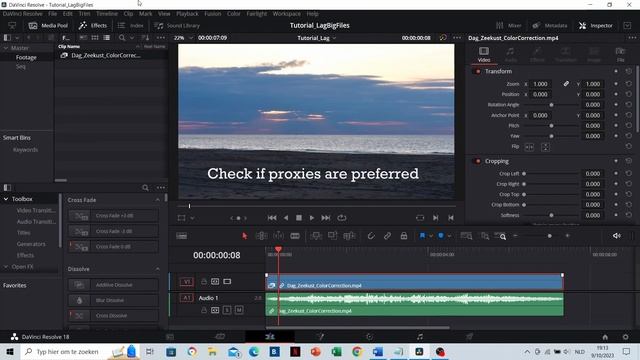Adjust the Rotation Angle slider
This screenshot has height=360, width=640.
pyautogui.click(x=551, y=105)
